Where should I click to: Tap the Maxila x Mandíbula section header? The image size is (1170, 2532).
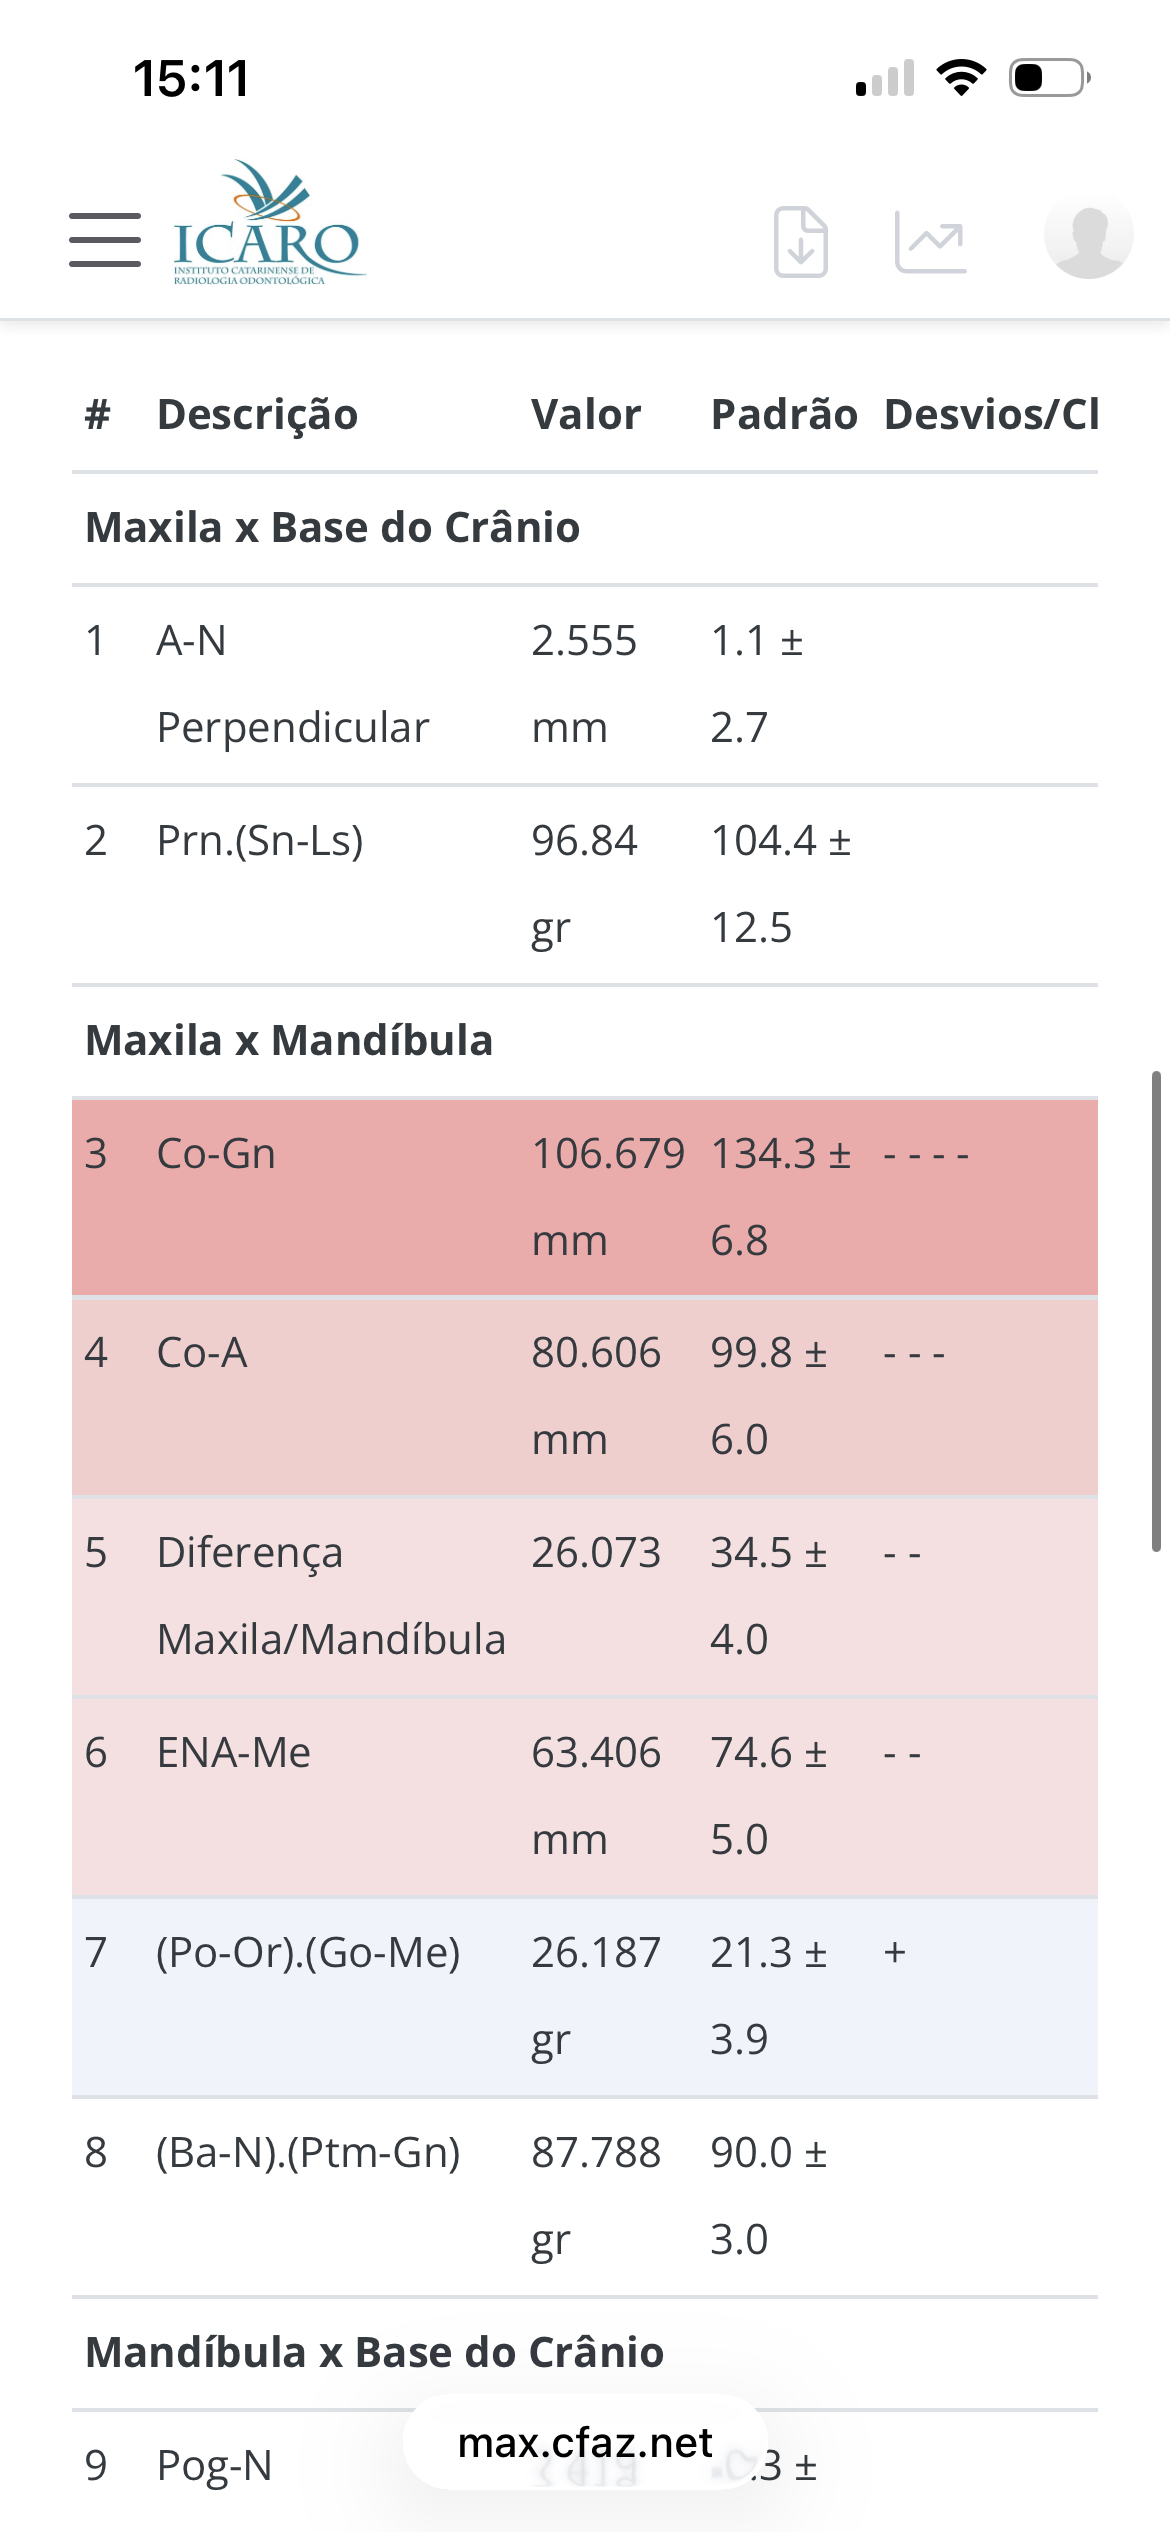pyautogui.click(x=289, y=1041)
